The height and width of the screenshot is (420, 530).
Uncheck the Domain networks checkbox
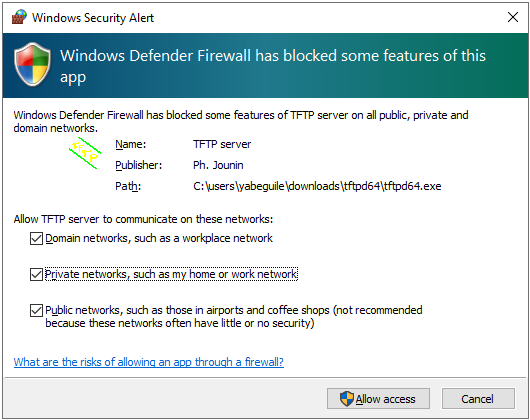[36, 238]
